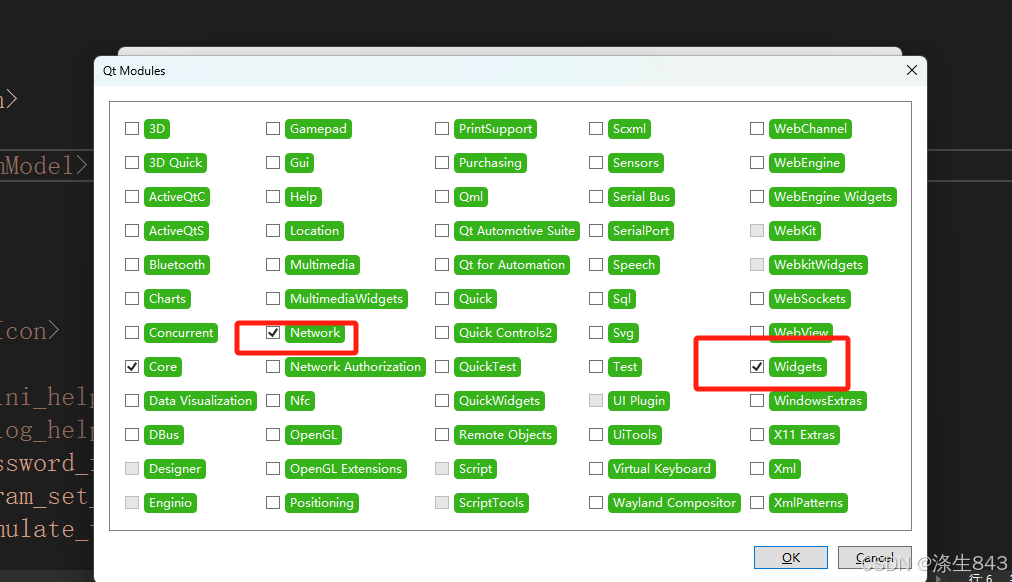
Task: Click the green Widgets module label
Action: point(798,367)
